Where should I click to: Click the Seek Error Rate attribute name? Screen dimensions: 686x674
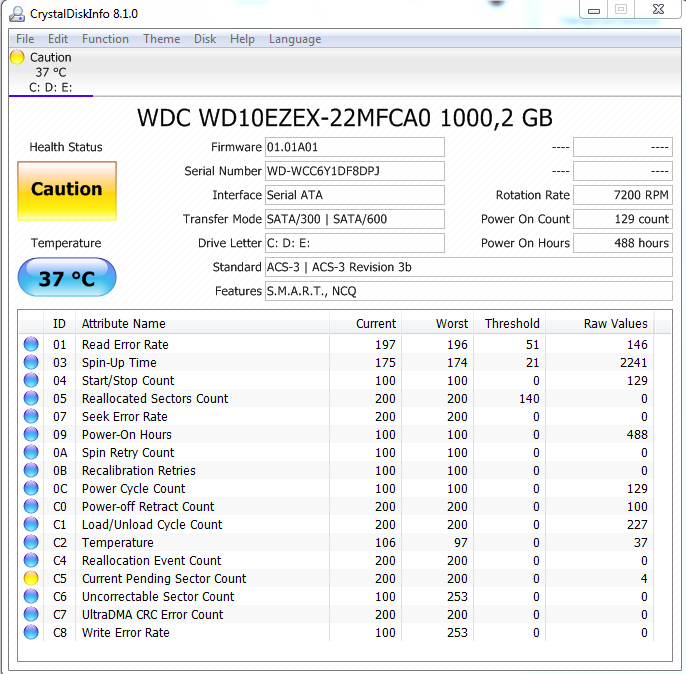click(x=125, y=416)
